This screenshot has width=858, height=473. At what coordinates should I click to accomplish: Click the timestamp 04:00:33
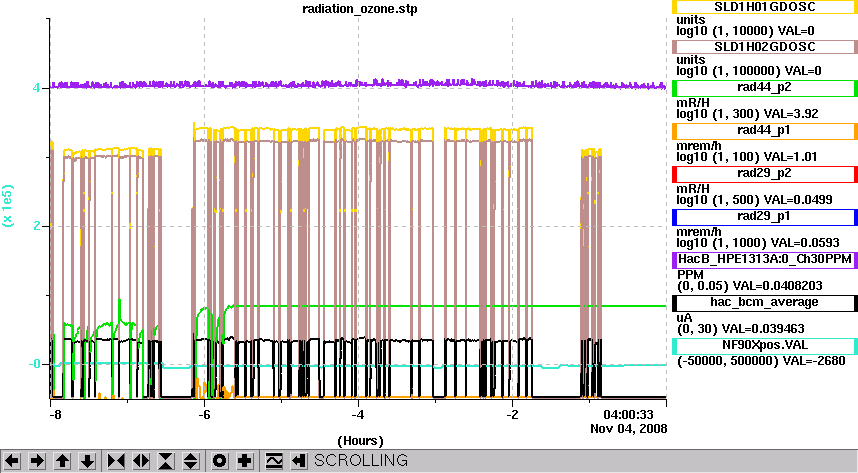pos(628,414)
